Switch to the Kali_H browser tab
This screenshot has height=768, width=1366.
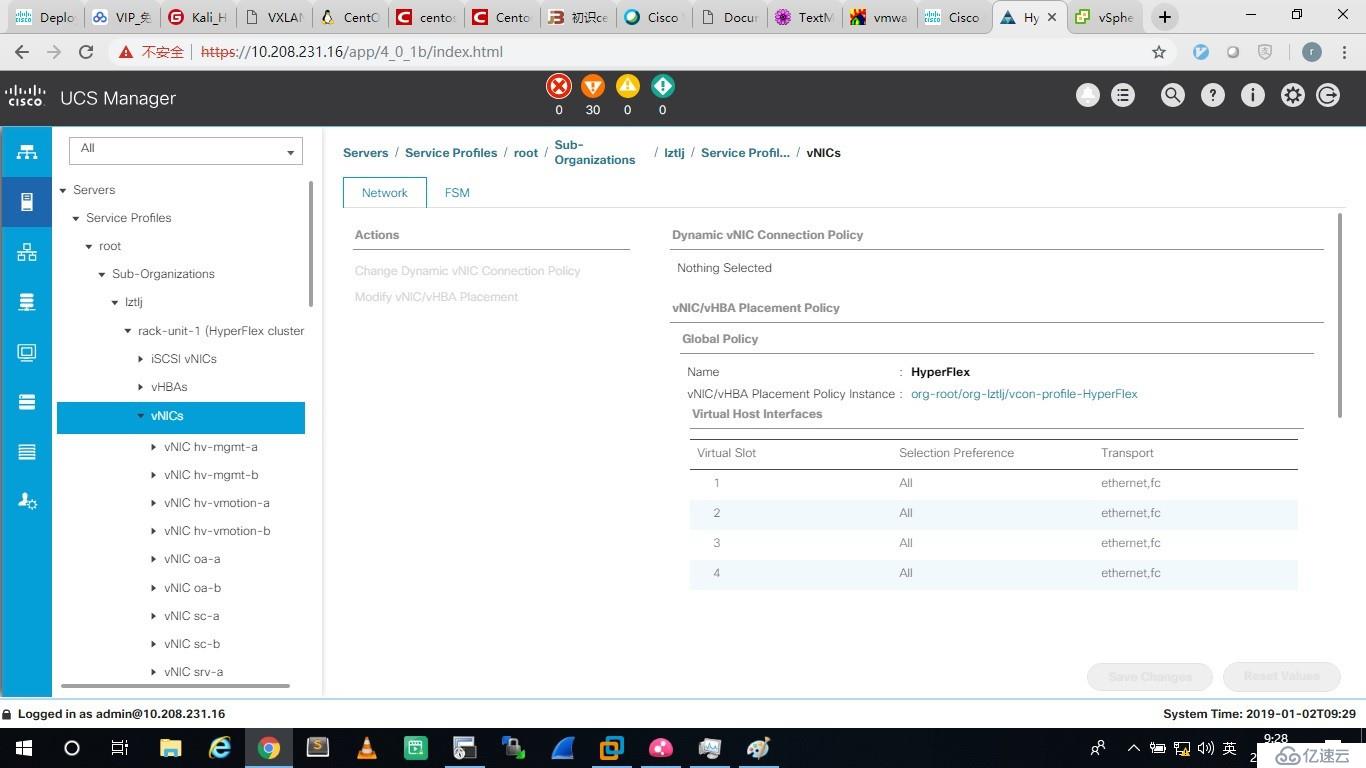198,17
